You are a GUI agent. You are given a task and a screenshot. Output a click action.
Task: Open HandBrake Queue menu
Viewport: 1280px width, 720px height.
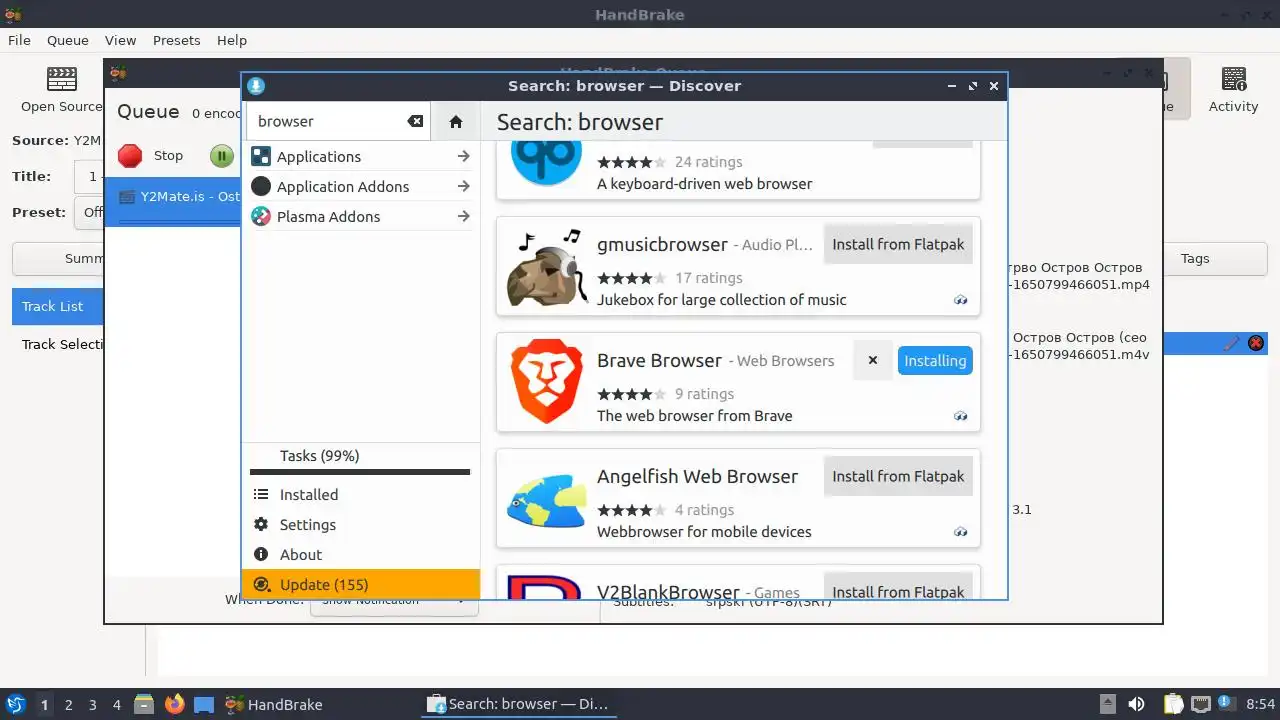coord(68,40)
